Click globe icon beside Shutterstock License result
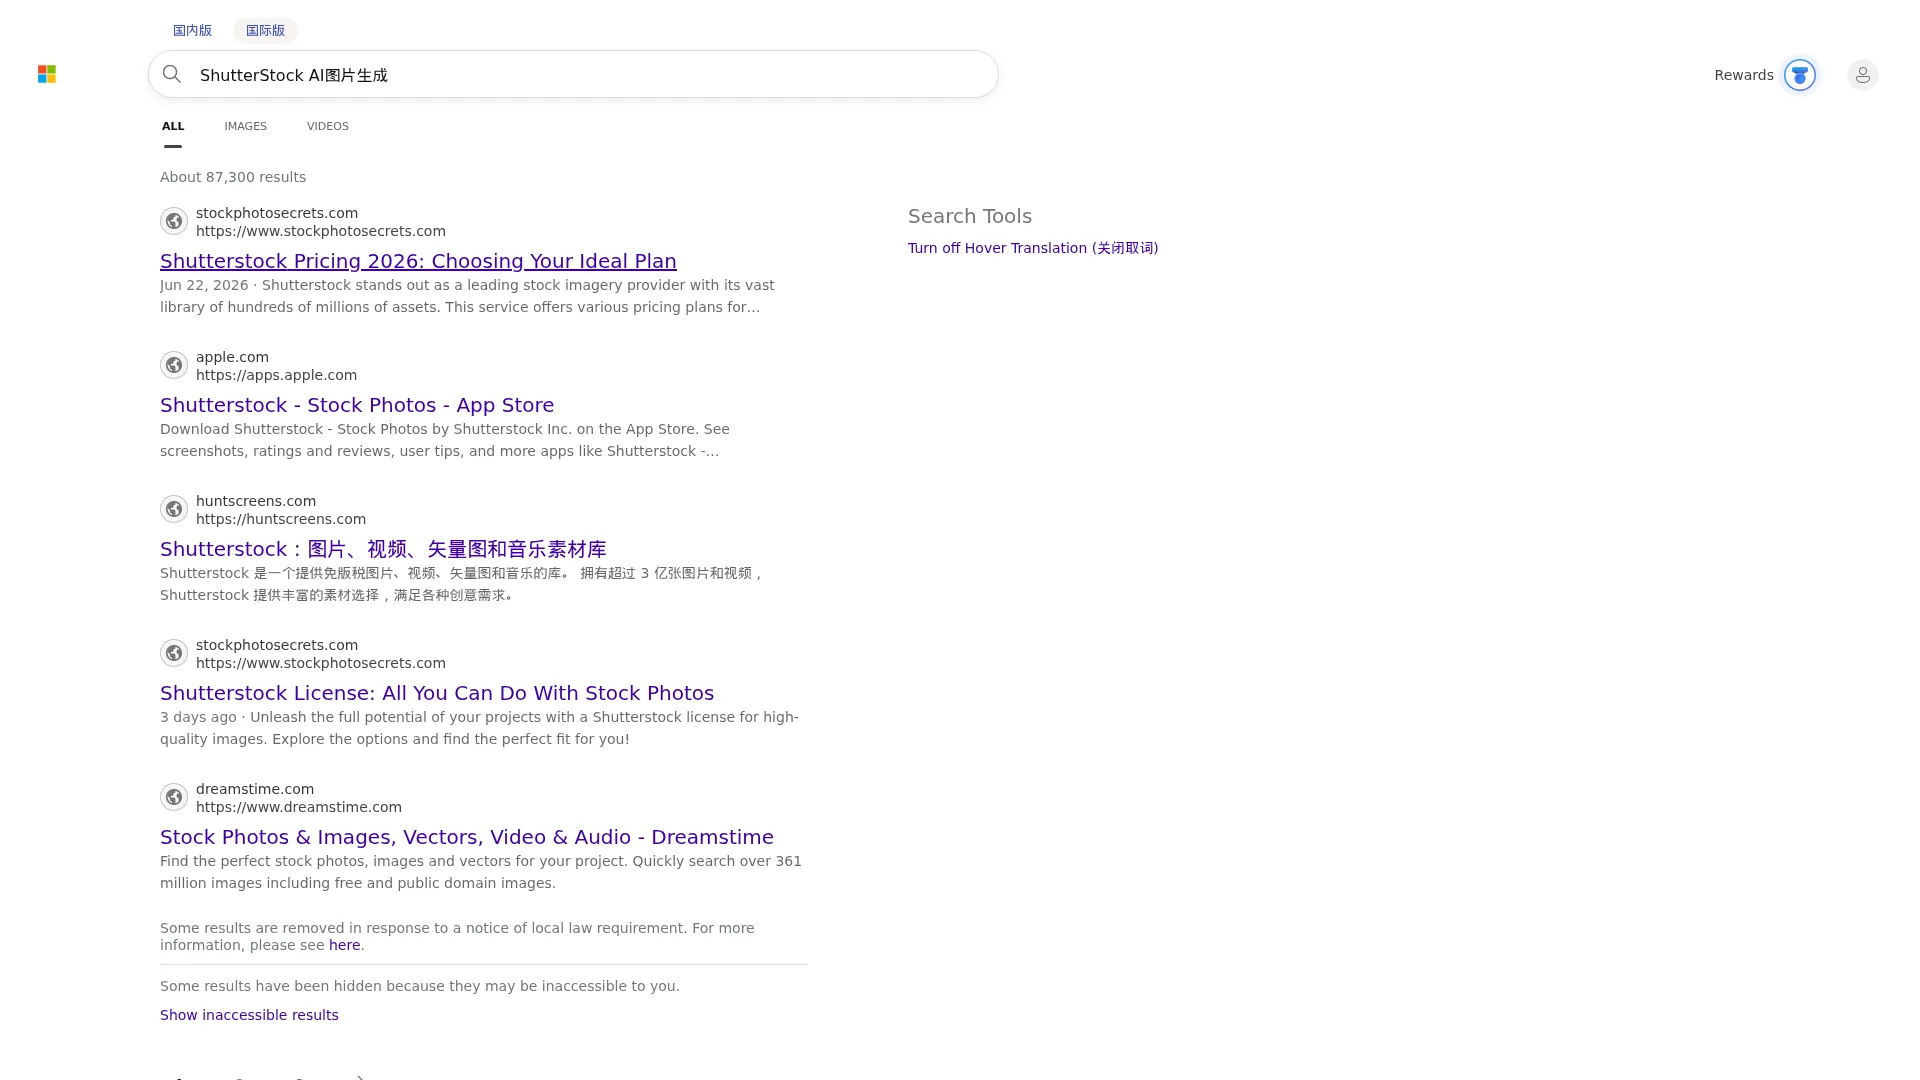 click(174, 653)
